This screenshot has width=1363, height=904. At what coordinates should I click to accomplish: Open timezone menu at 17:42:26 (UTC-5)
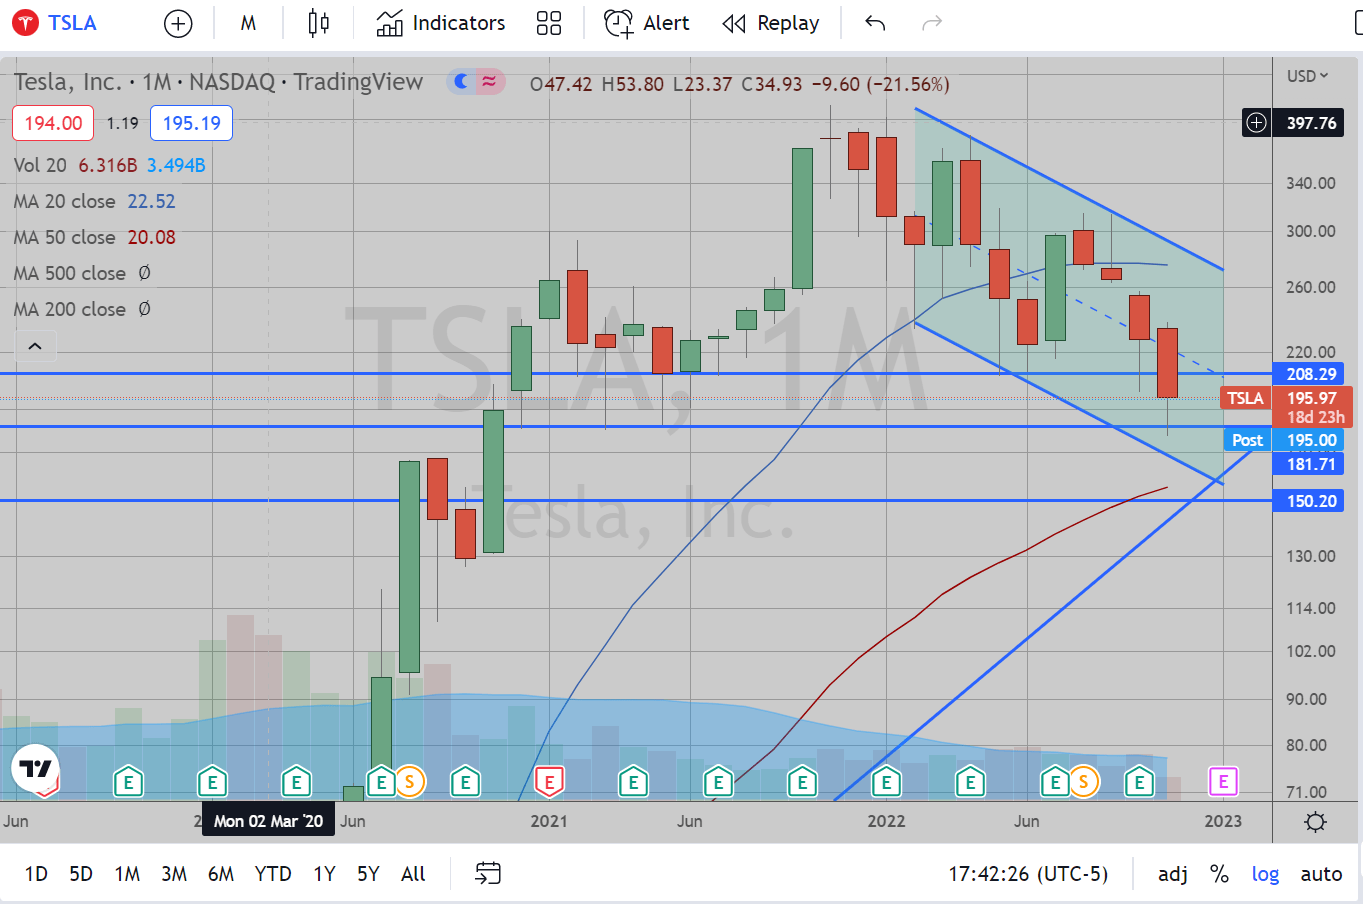(1028, 874)
